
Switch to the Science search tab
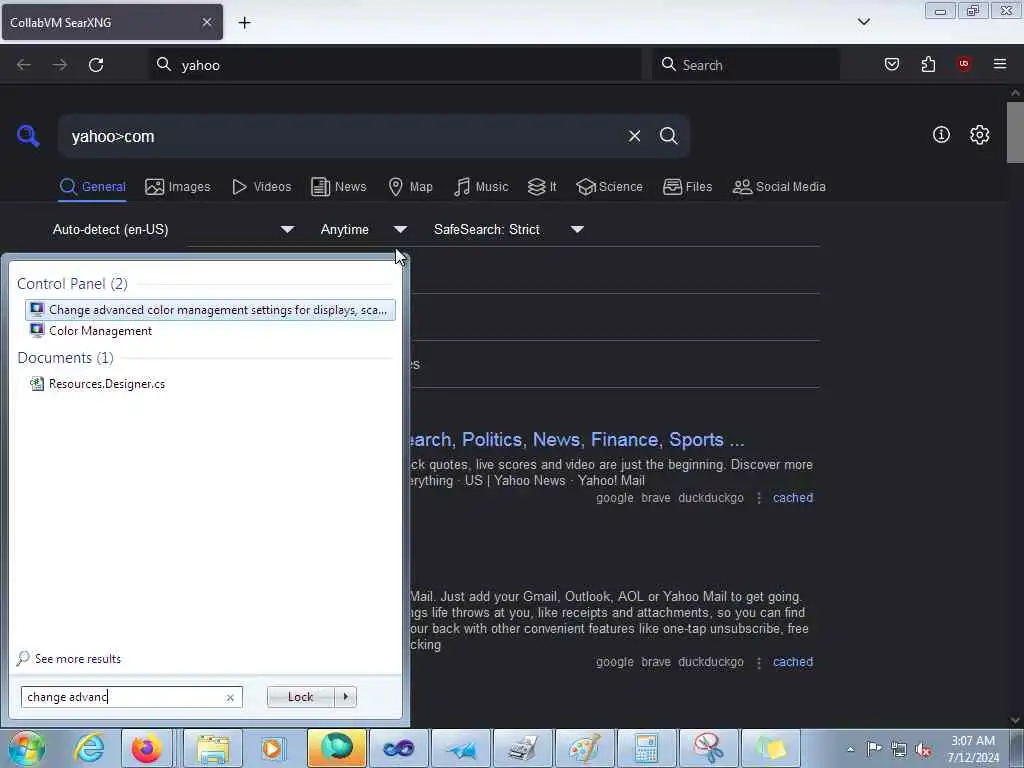pos(609,187)
